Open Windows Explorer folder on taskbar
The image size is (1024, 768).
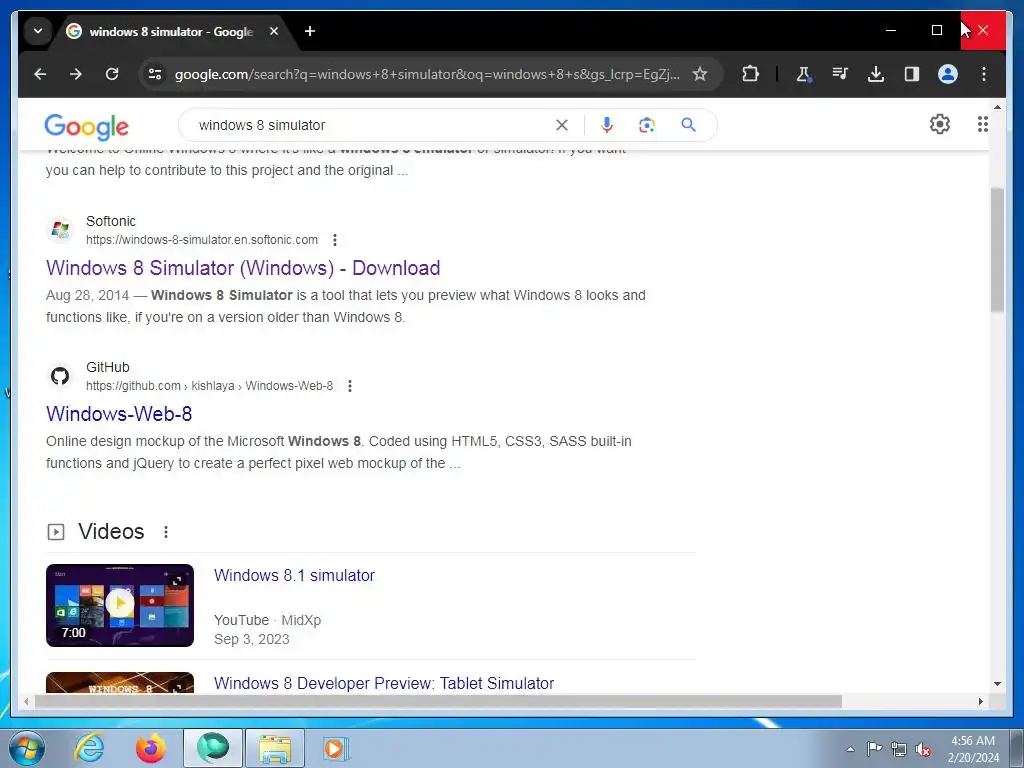tap(274, 748)
